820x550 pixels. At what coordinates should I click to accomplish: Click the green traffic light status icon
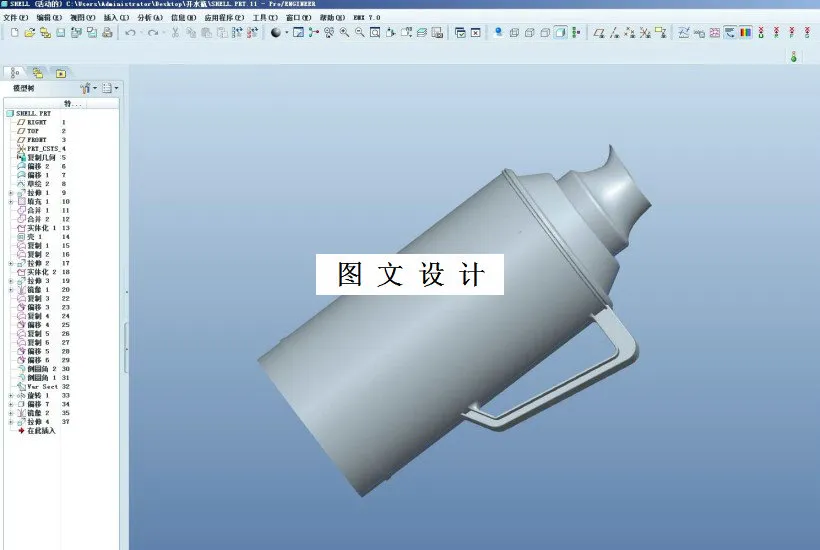coord(794,56)
